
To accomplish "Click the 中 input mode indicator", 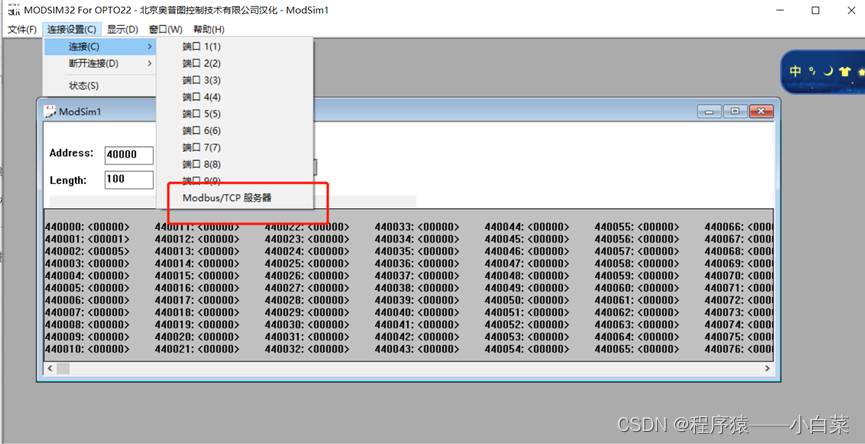I will [x=795, y=71].
